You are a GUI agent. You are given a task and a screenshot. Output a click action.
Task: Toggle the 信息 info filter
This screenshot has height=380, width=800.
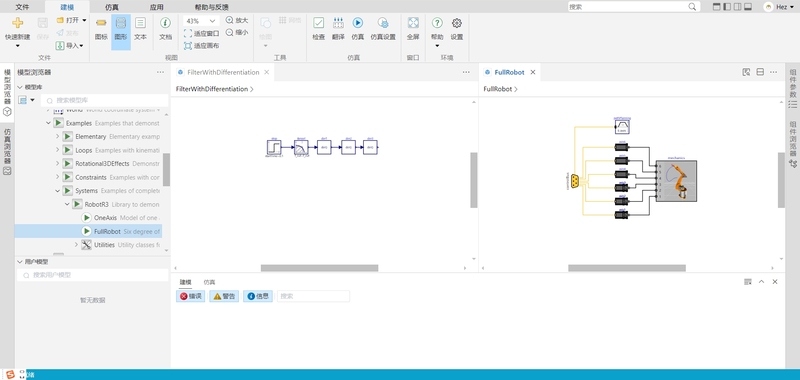click(x=258, y=296)
